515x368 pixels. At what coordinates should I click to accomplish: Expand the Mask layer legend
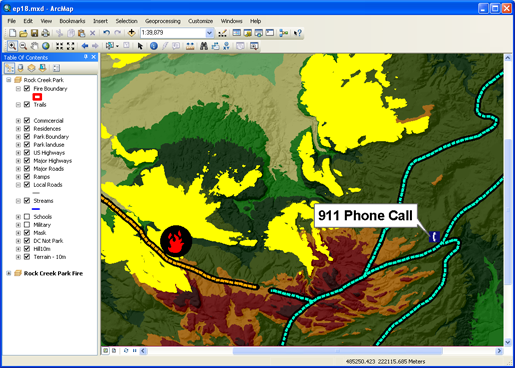click(x=18, y=233)
